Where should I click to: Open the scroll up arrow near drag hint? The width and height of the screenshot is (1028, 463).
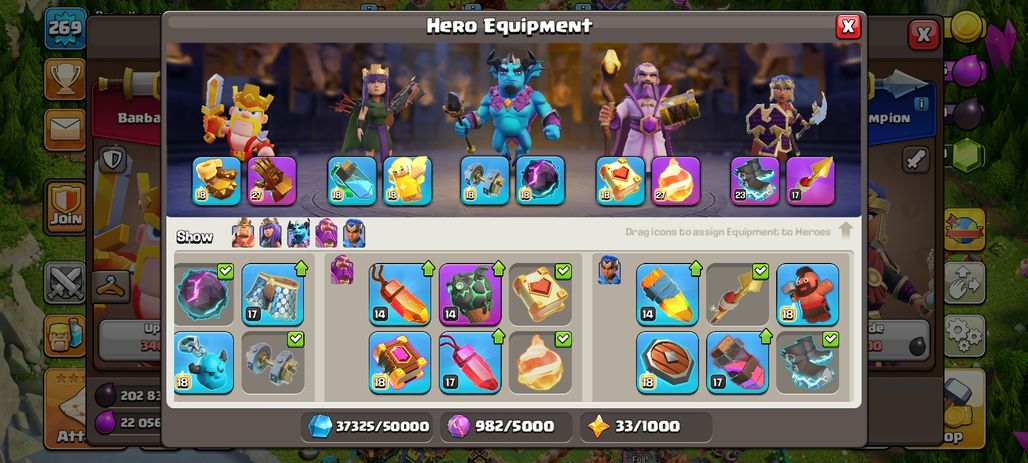pos(846,230)
